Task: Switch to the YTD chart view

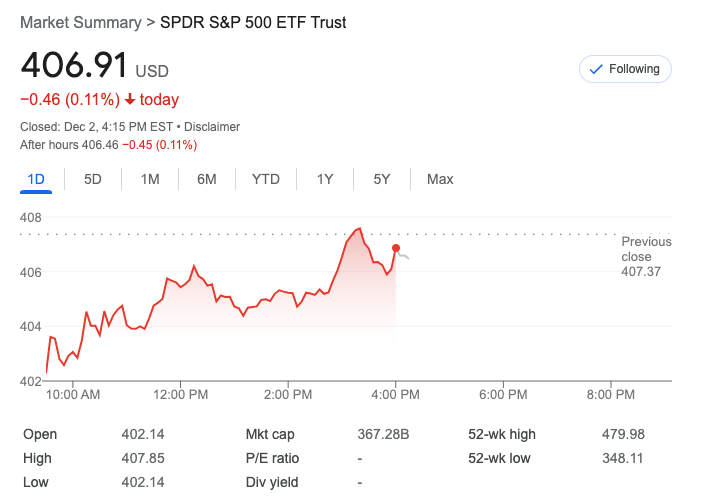Action: tap(265, 179)
